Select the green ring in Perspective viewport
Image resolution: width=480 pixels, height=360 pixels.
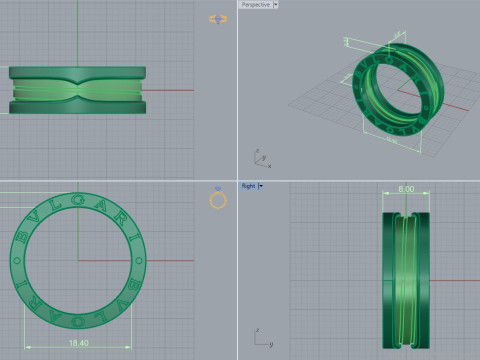[398, 89]
